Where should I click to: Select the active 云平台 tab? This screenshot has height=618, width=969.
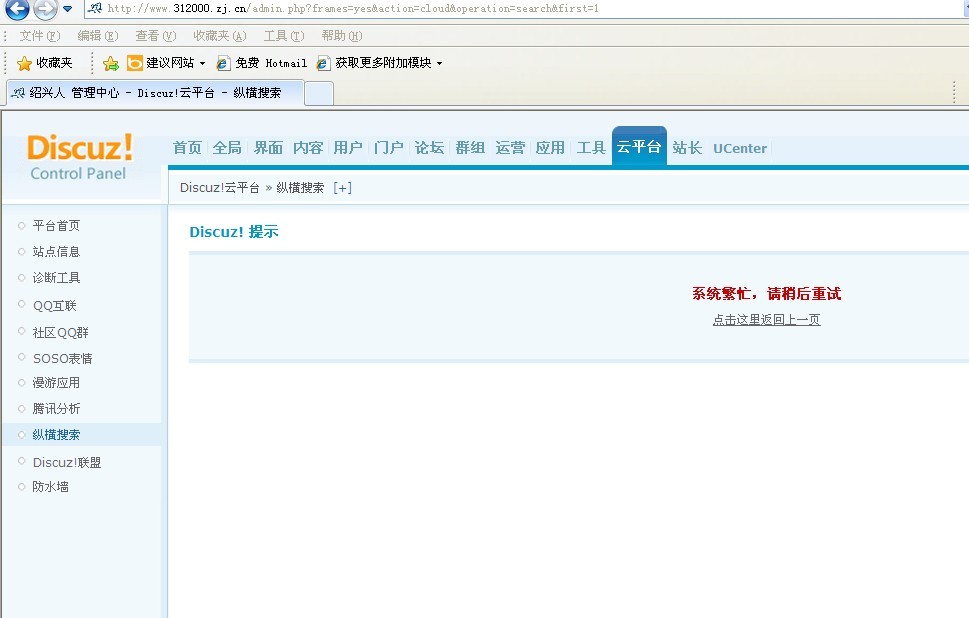639,146
